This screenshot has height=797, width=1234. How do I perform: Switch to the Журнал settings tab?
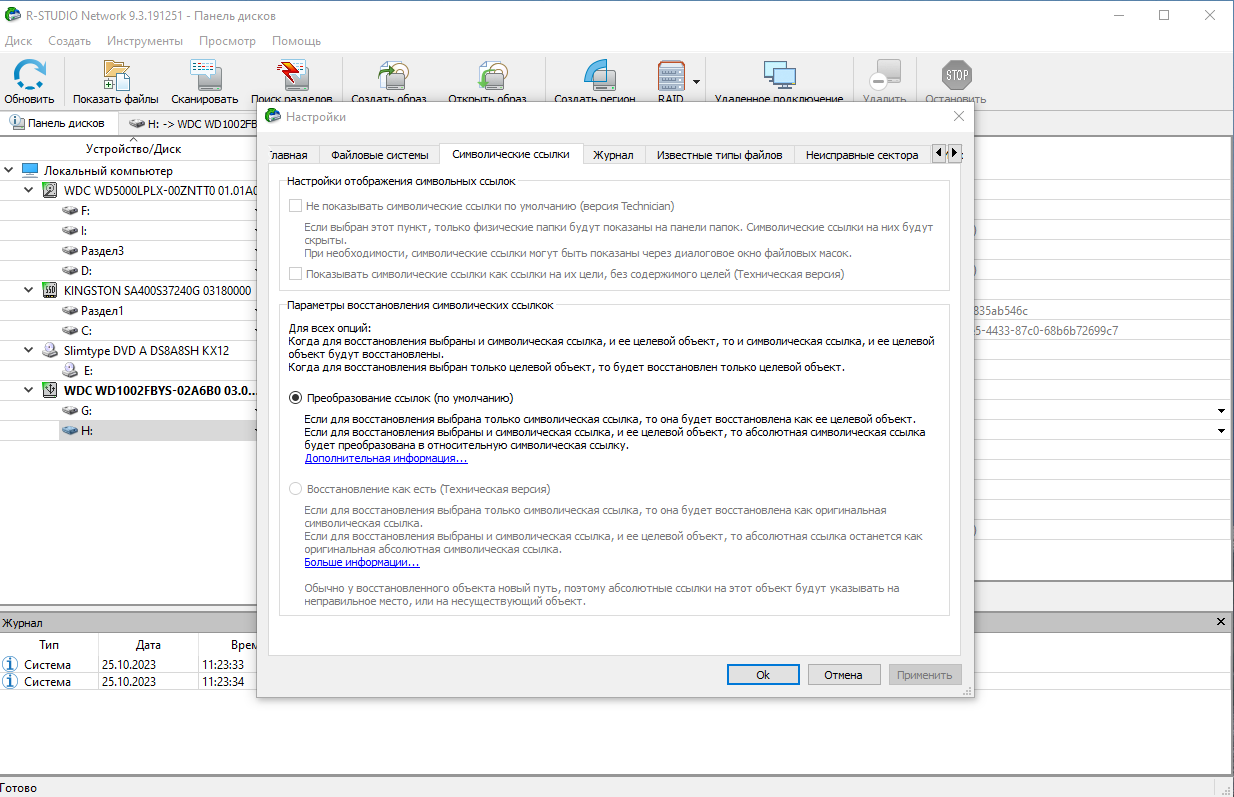(613, 155)
